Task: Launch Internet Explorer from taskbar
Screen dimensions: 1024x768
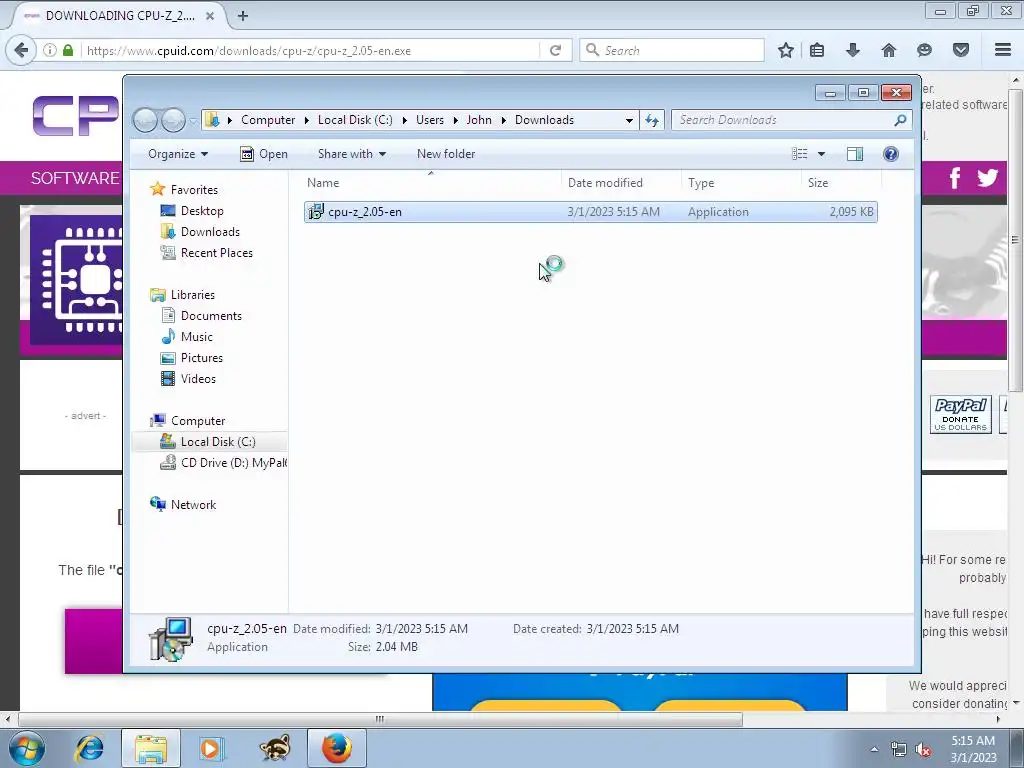Action: 89,748
